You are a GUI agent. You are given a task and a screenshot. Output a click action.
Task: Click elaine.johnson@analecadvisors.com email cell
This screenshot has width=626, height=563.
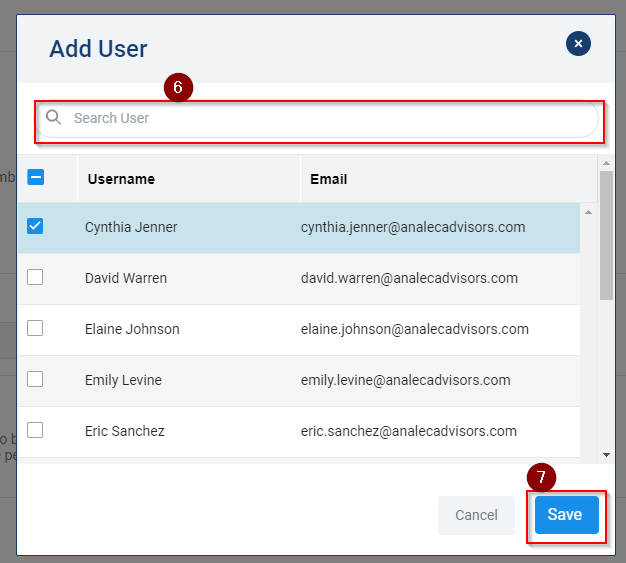pyautogui.click(x=414, y=329)
